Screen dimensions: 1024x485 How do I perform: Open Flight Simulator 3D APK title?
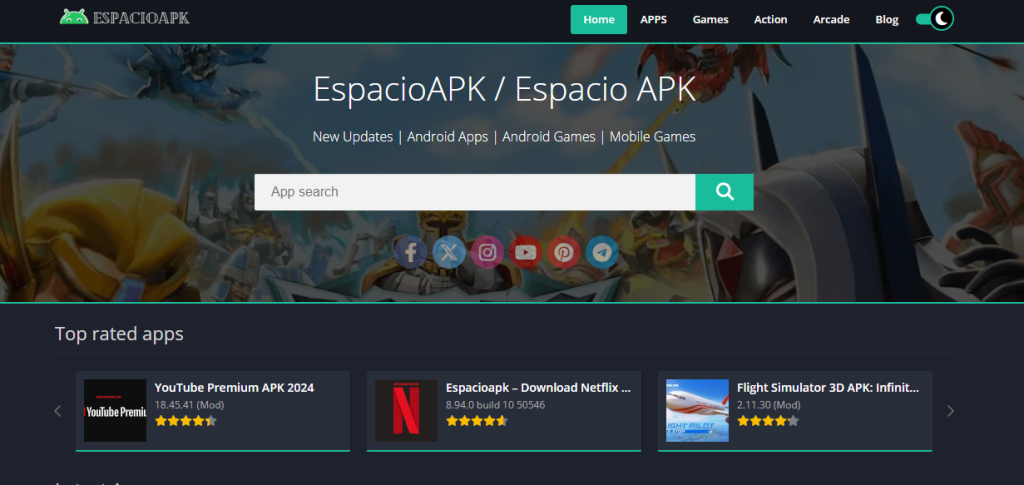[828, 388]
